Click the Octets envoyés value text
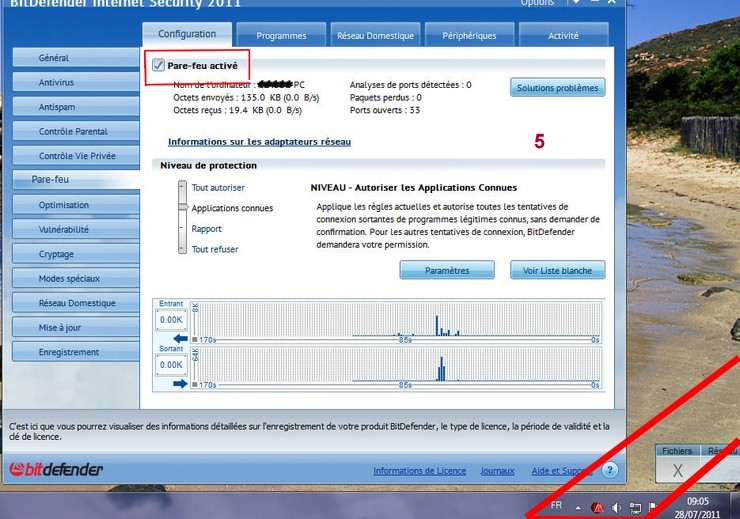The width and height of the screenshot is (740, 519). click(x=246, y=98)
